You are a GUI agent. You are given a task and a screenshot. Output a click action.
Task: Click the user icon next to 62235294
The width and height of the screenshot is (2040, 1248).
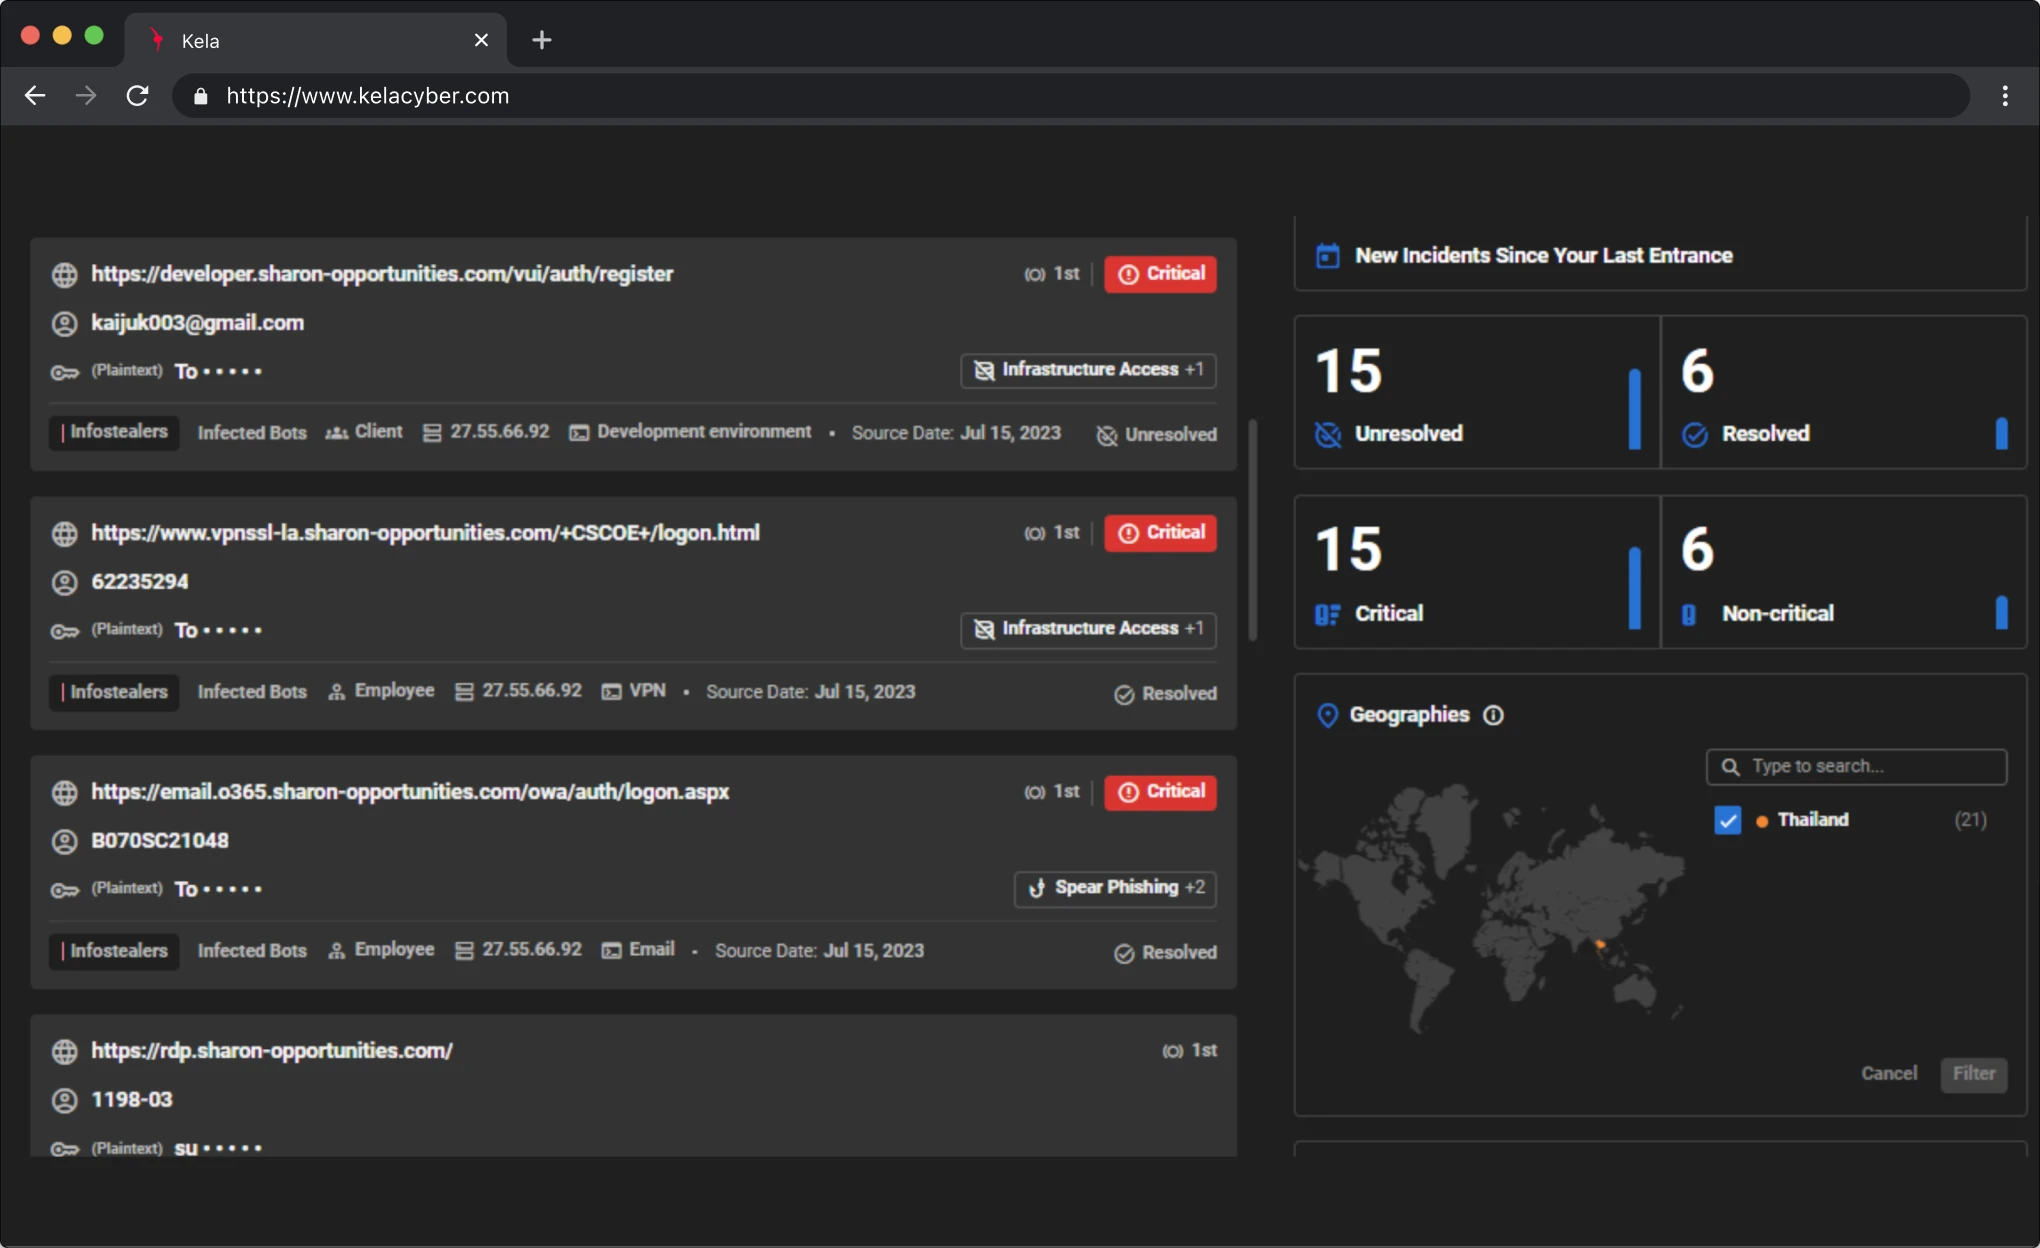[x=65, y=583]
